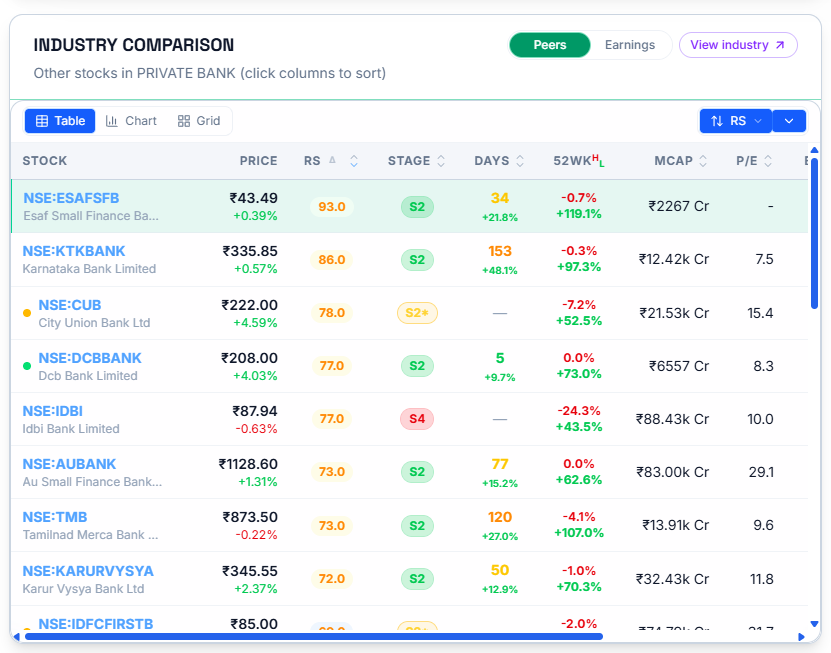Click the S2 stage badge for TMB
Viewport: 831px width, 653px height.
(x=417, y=526)
